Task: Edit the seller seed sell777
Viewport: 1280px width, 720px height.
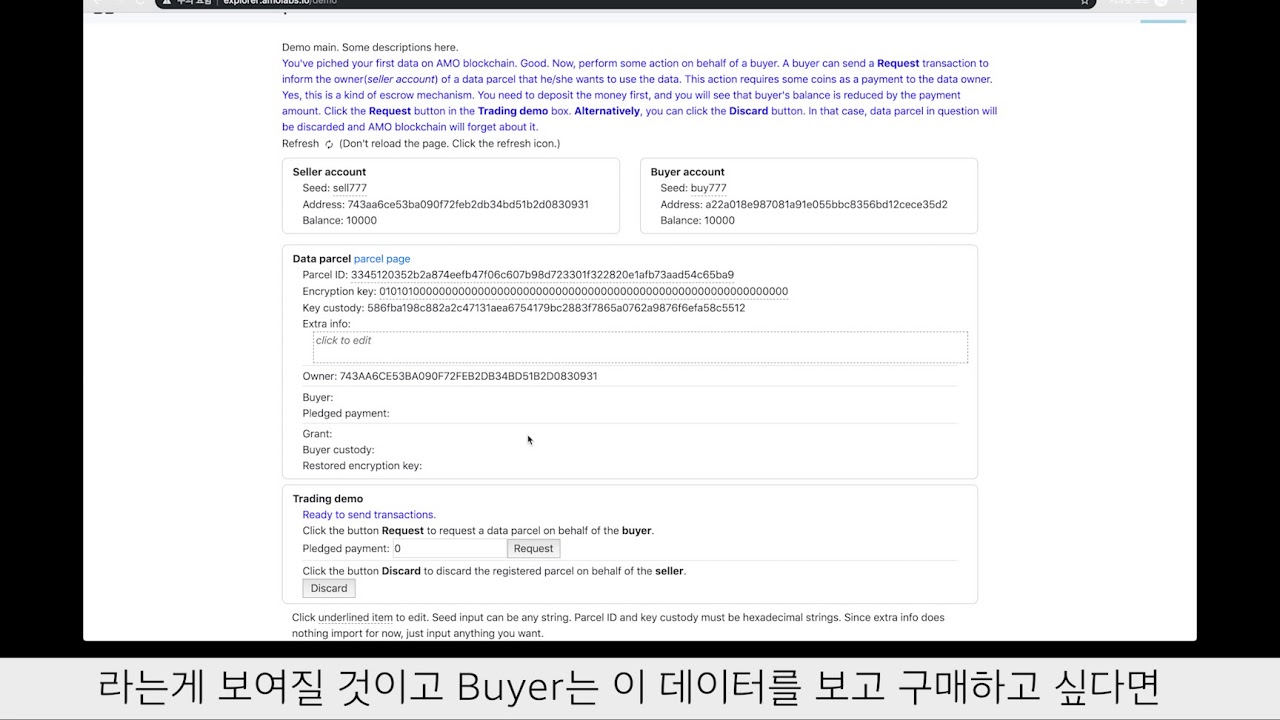Action: [x=350, y=188]
